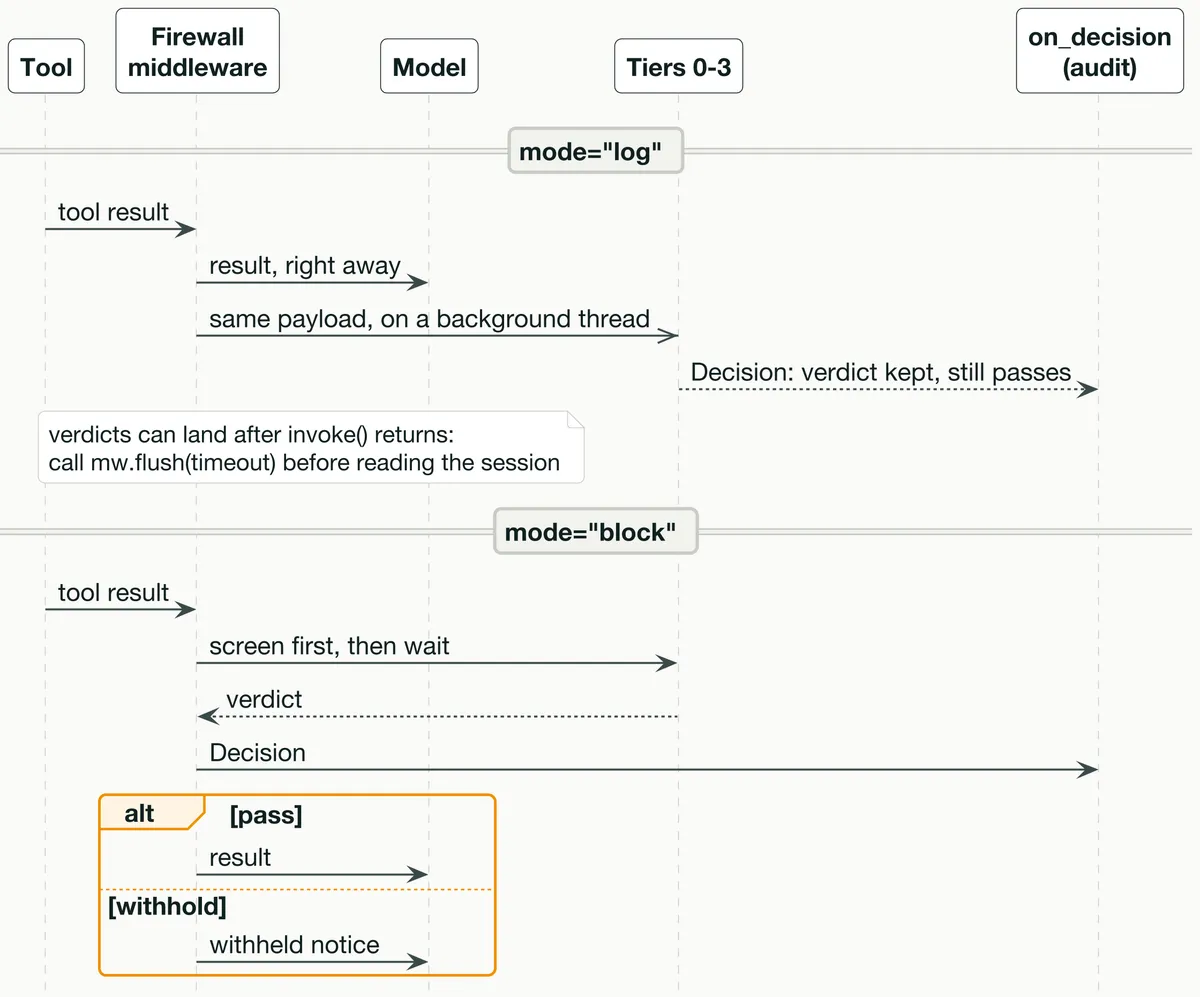The image size is (1200, 997).
Task: Click the mode="block" divider label
Action: point(595,531)
